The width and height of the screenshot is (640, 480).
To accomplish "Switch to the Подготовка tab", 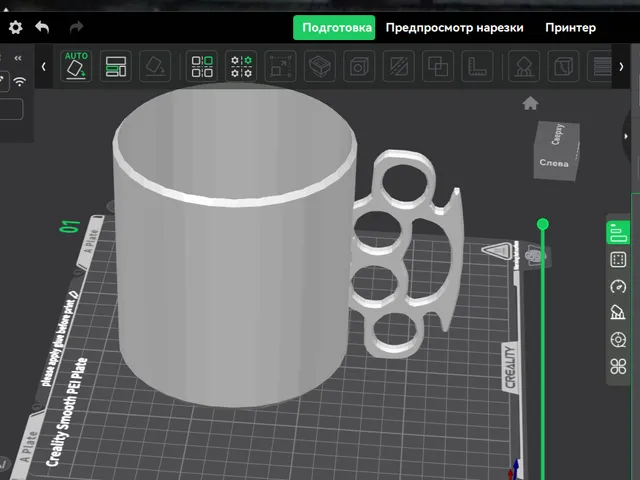I will click(334, 27).
